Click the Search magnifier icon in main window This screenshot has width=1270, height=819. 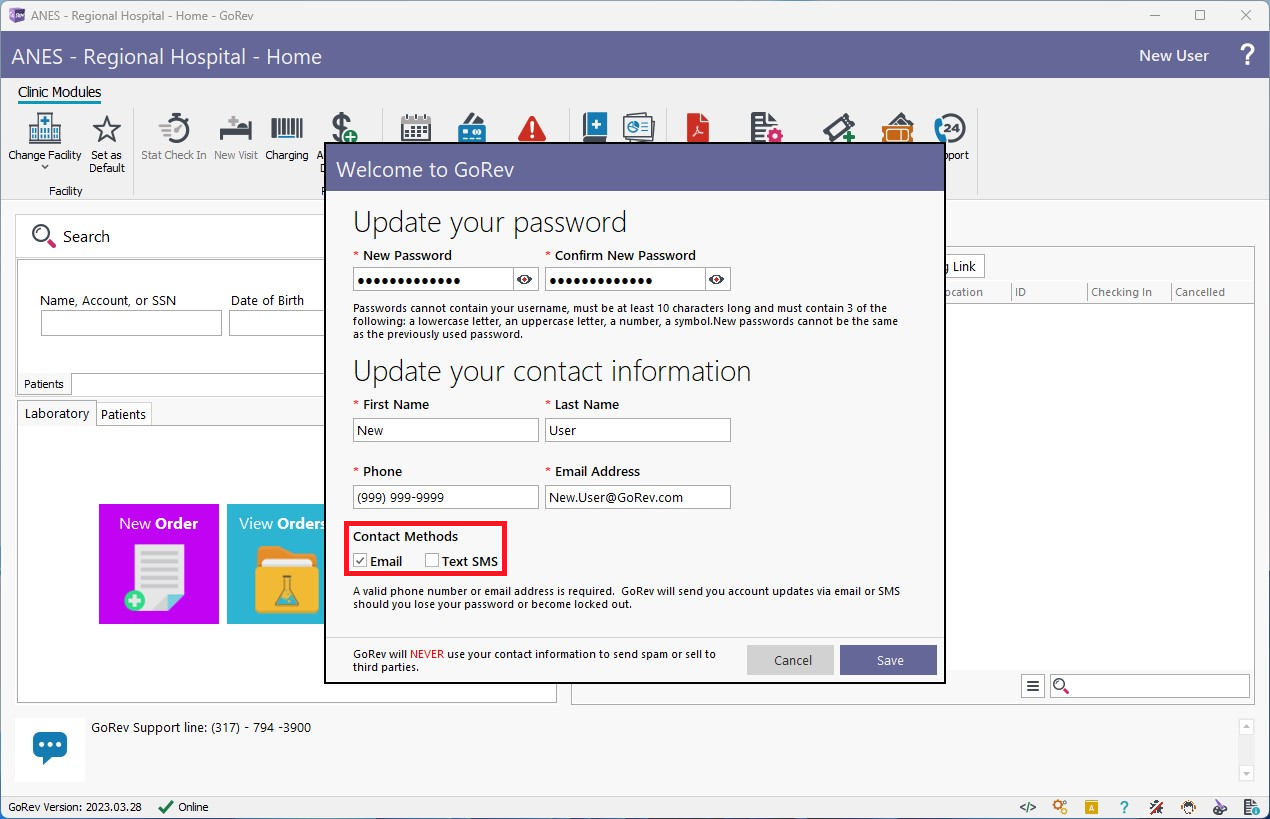(x=44, y=236)
